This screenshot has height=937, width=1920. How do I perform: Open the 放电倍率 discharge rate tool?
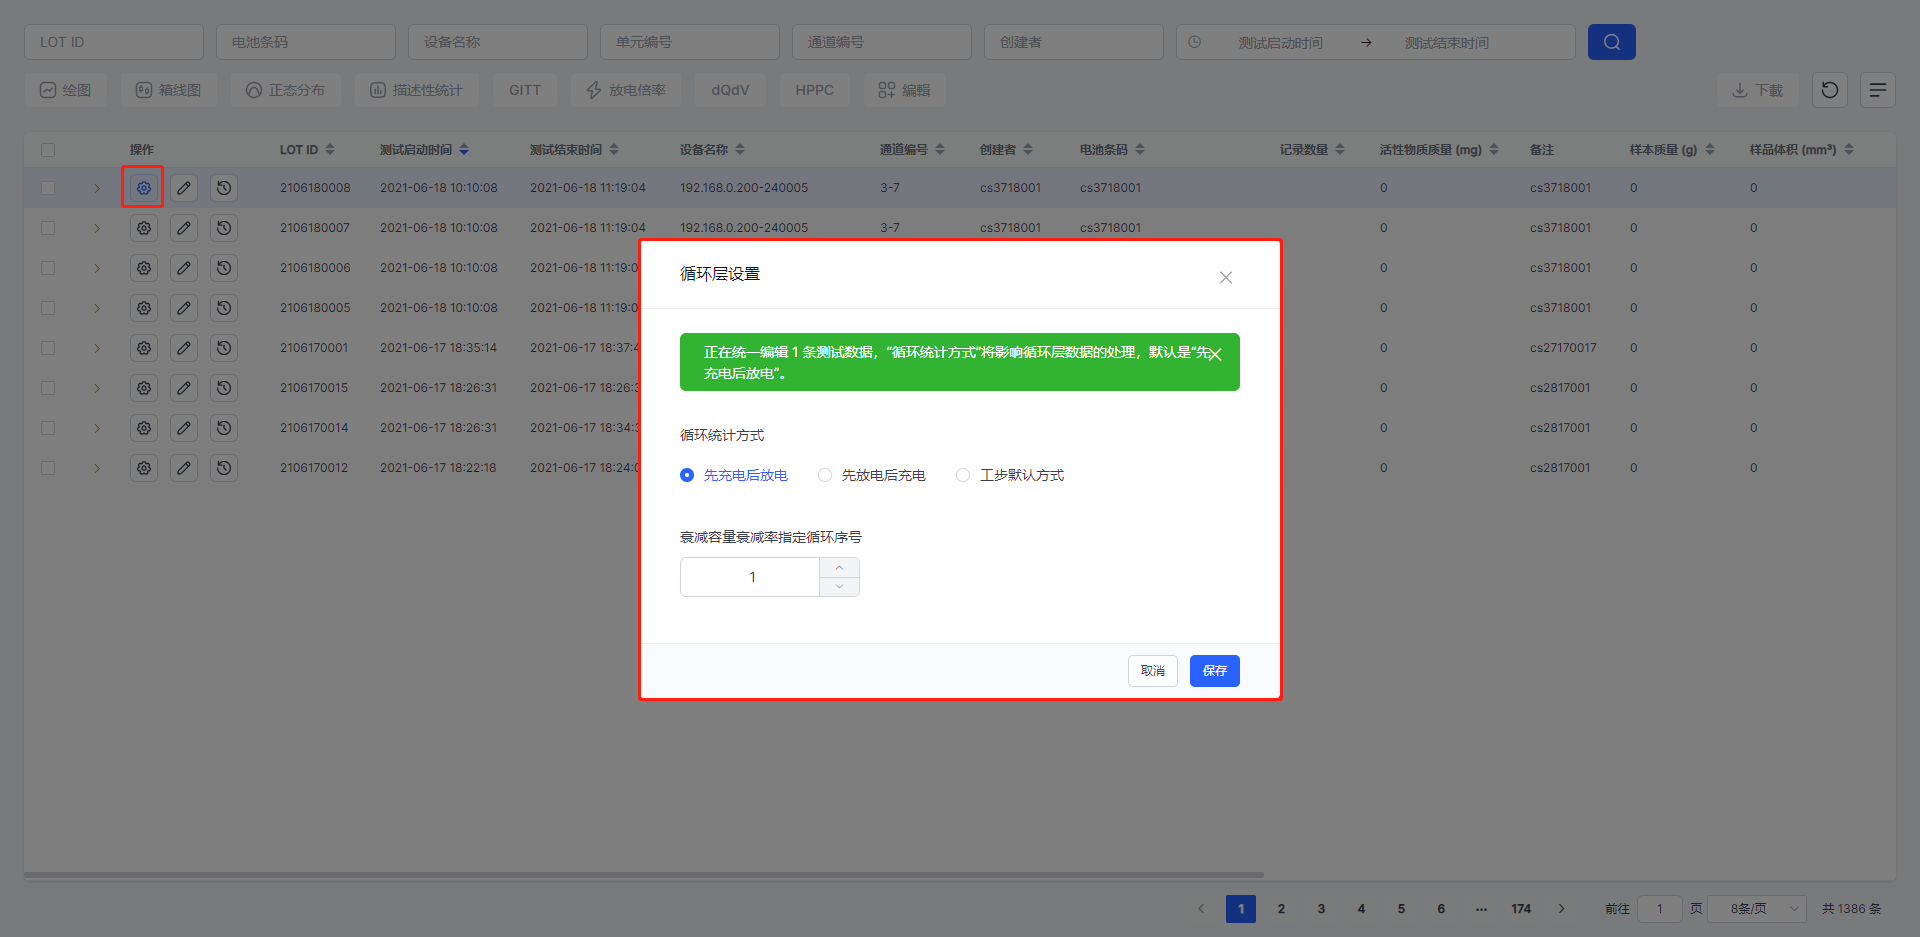click(x=626, y=90)
